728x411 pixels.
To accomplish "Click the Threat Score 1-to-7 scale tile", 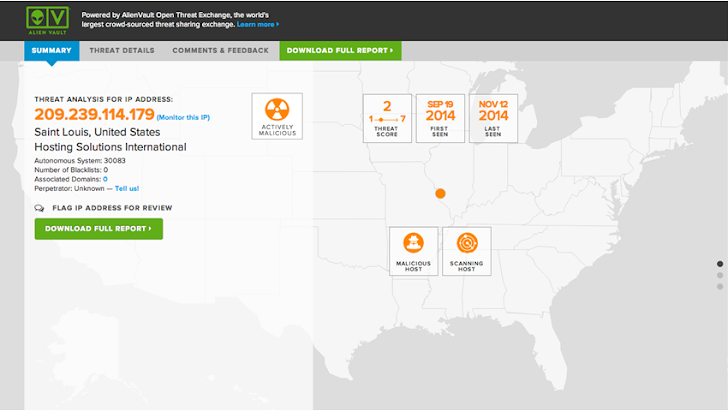I will [x=387, y=118].
